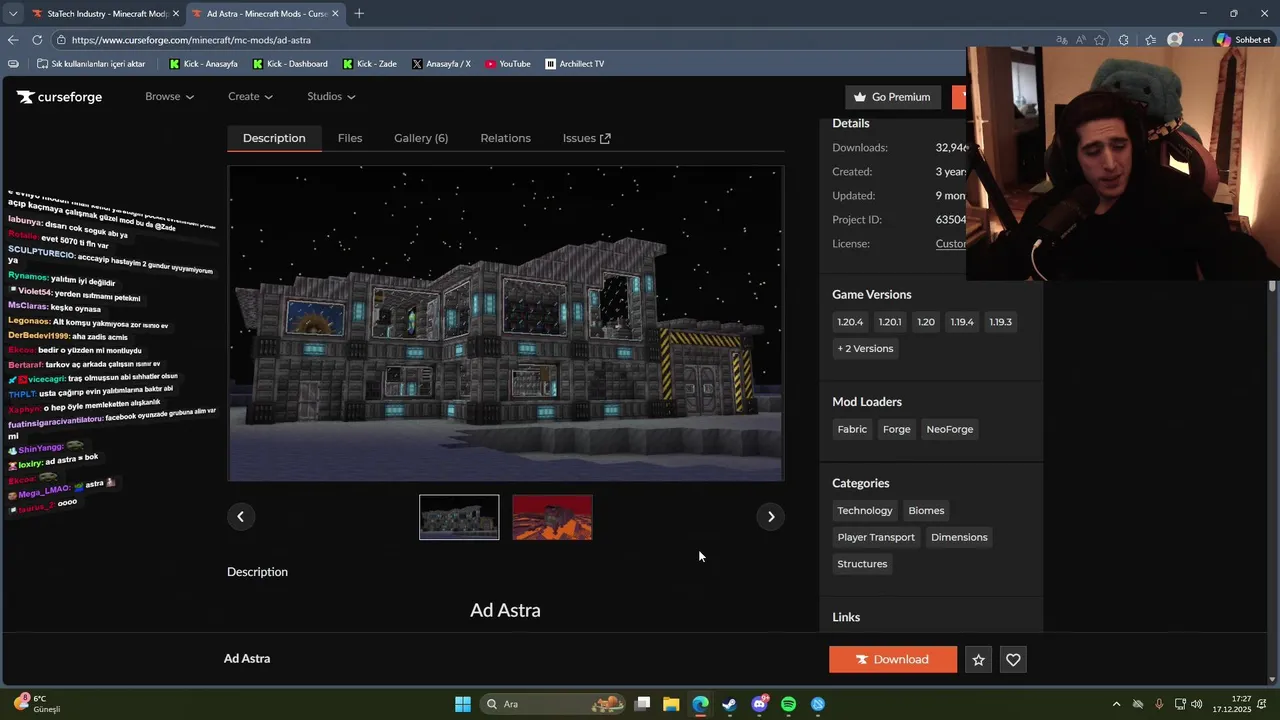Select the Description tab
This screenshot has height=720, width=1280.
(x=274, y=138)
